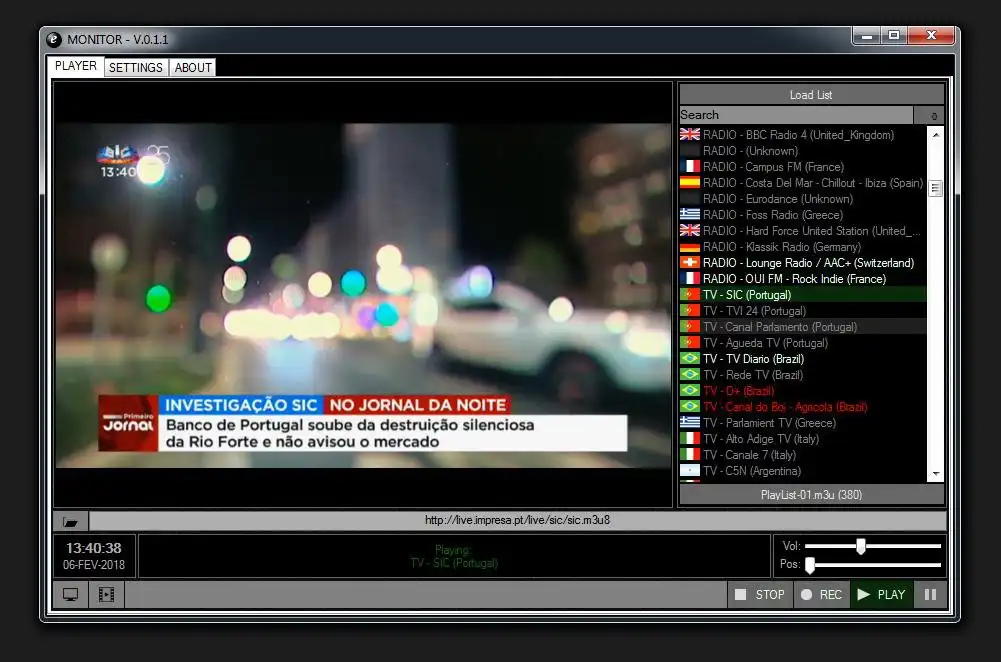The image size is (1001, 662).
Task: Select TV - Canale 7 (Italy)
Action: click(x=803, y=455)
